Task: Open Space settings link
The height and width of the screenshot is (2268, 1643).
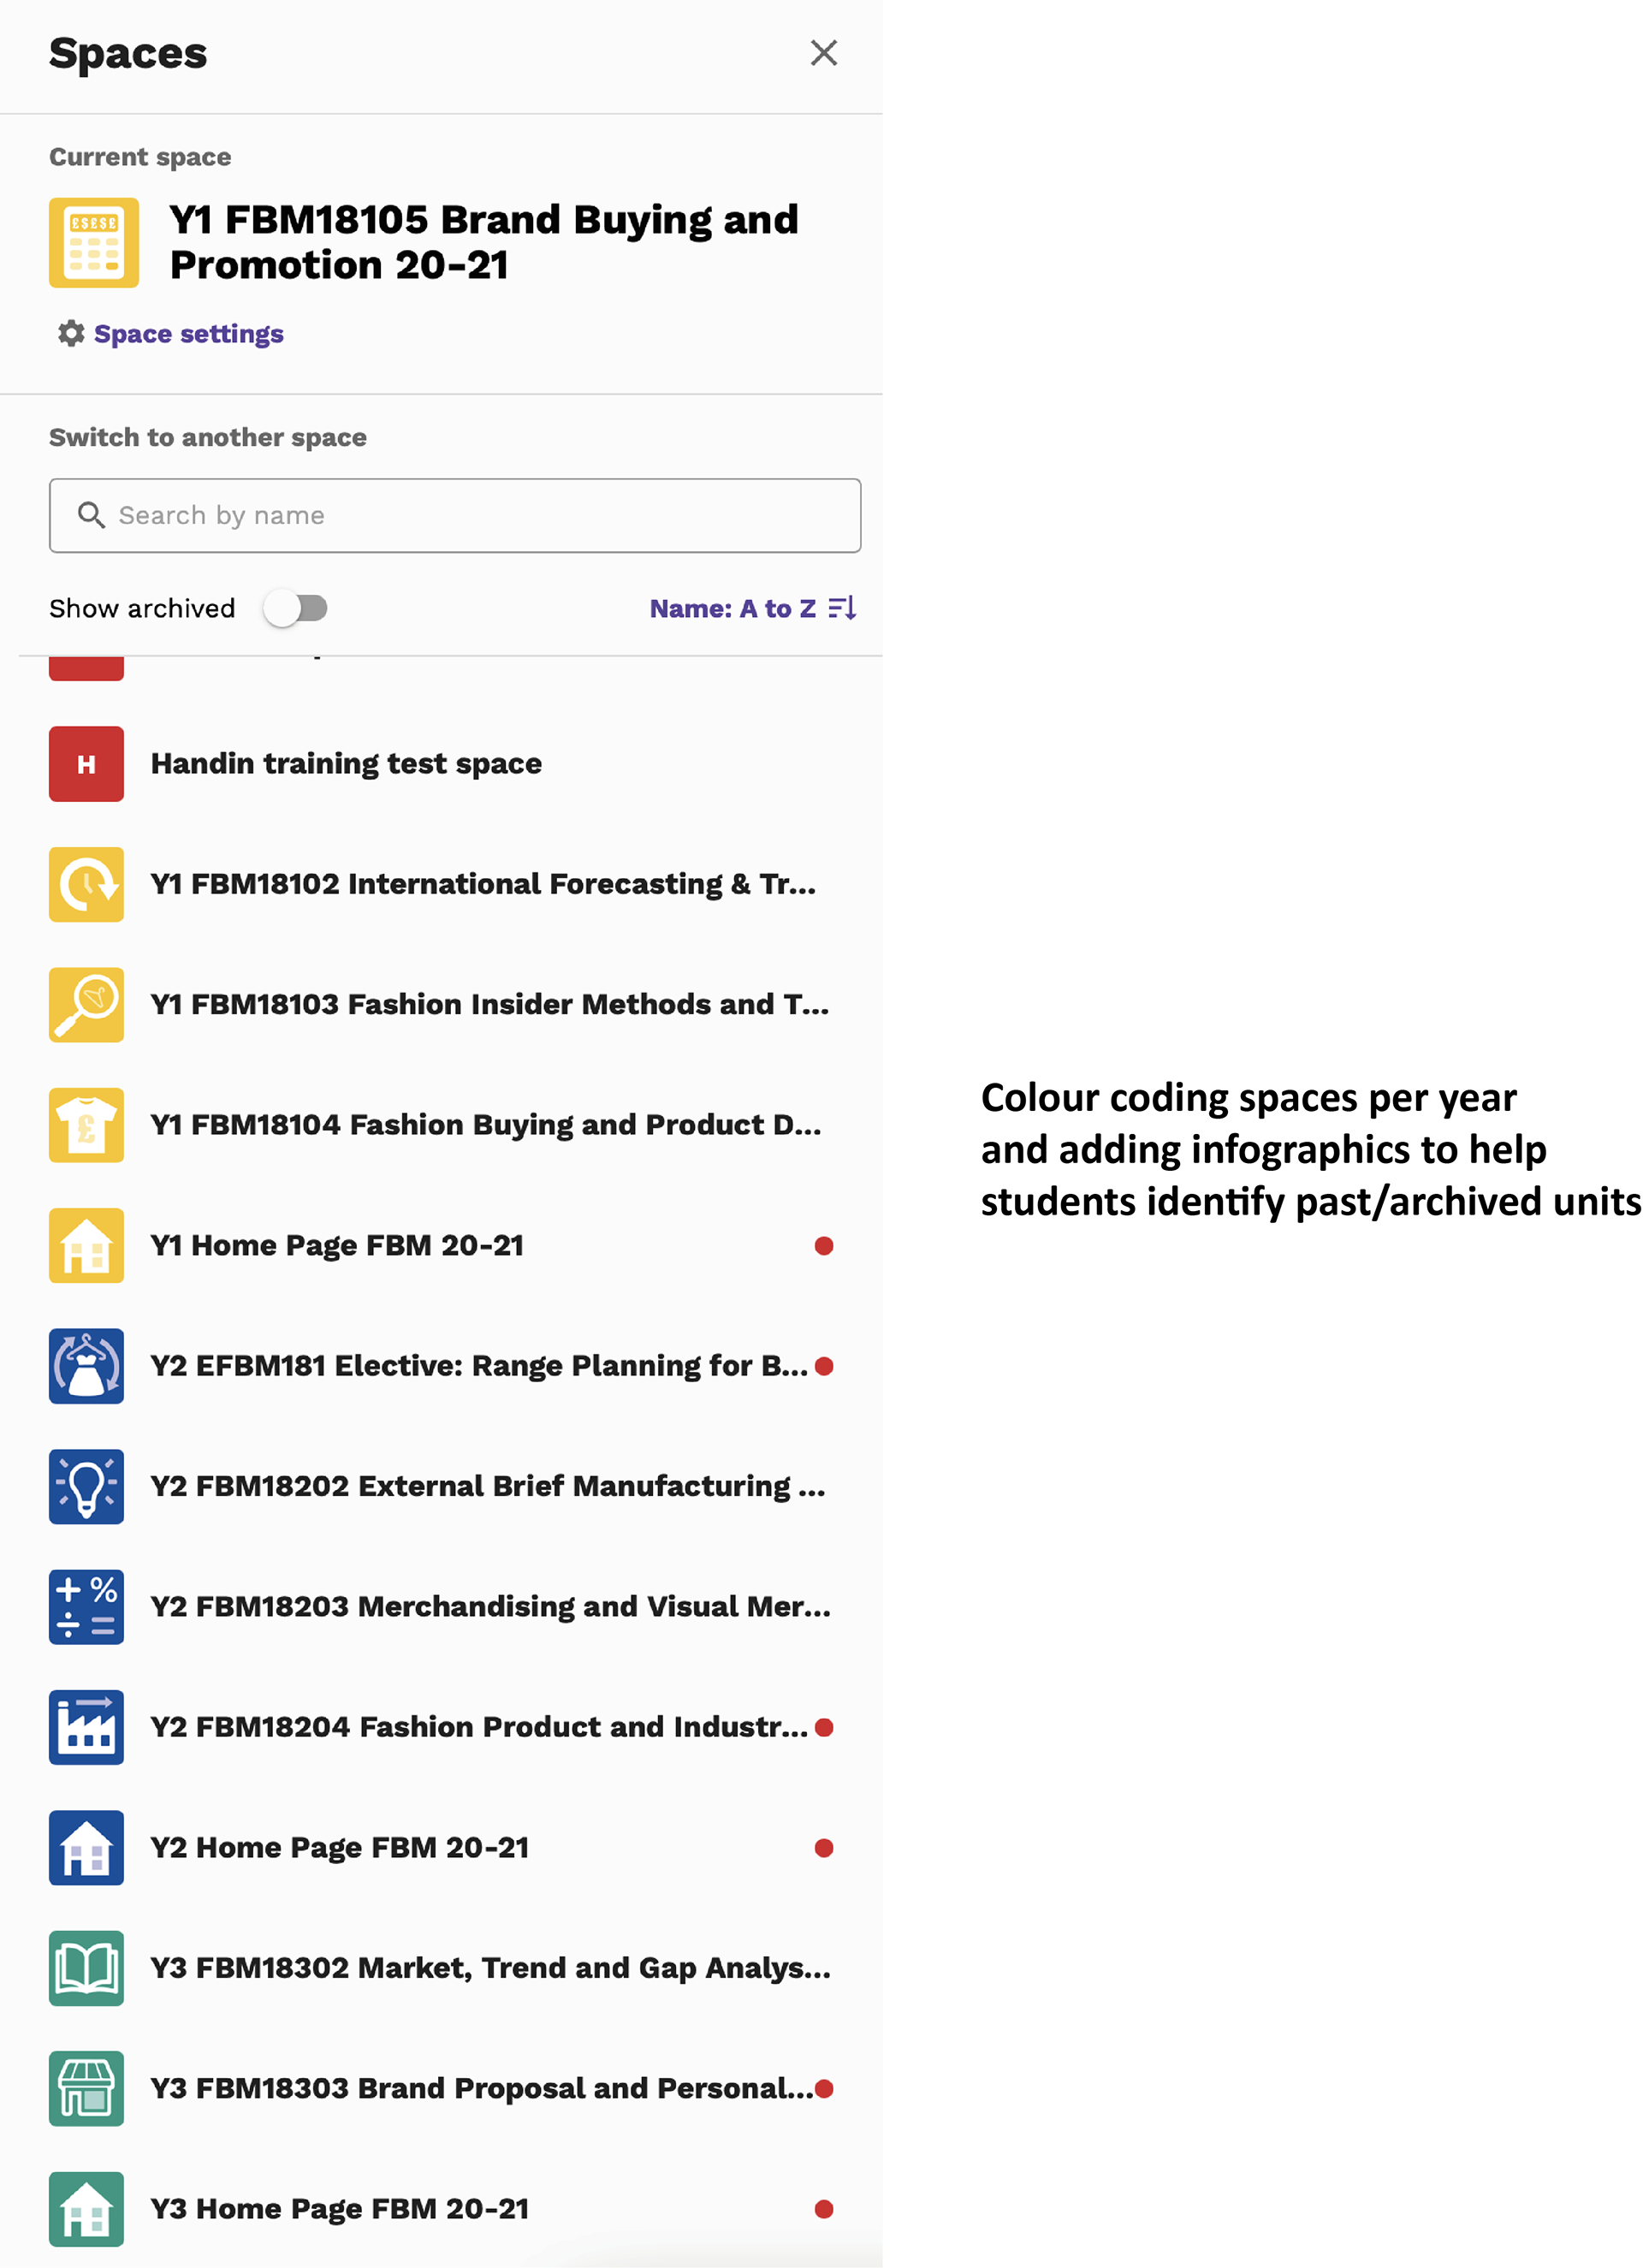Action: 188,334
